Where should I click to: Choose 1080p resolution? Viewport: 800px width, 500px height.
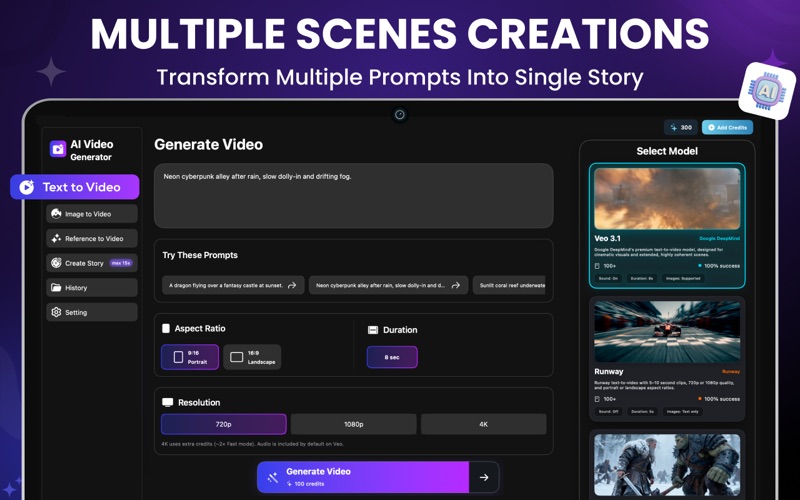click(x=354, y=424)
